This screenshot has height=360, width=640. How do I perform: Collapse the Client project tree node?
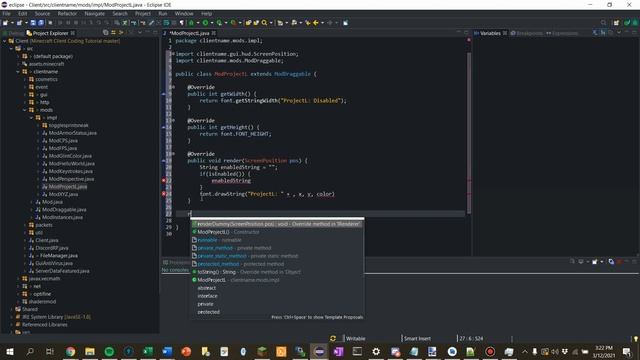pos(4,41)
